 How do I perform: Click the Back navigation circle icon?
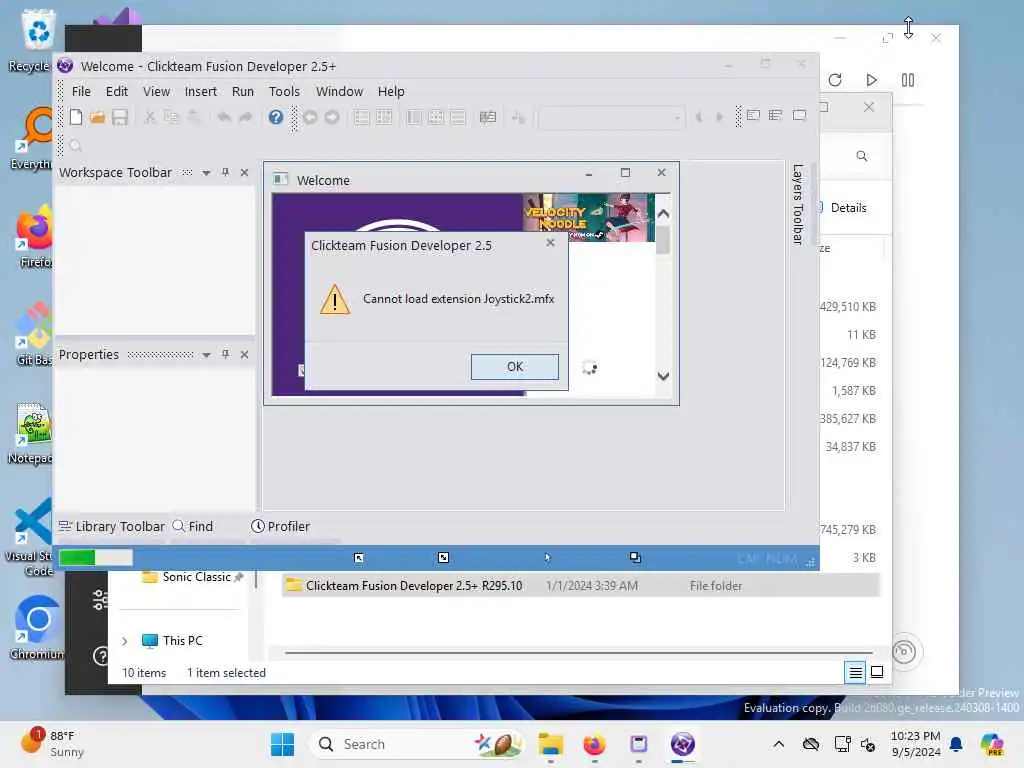tap(310, 117)
